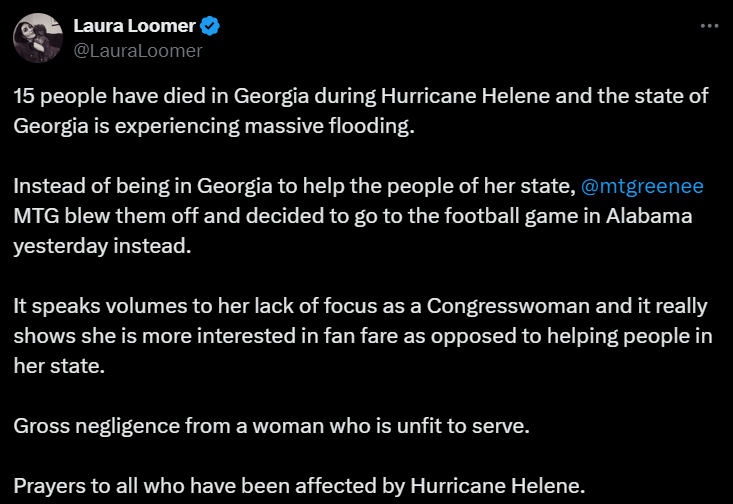Screen dimensions: 733x504
Task: Open the three-dot more options menu
Action: coord(709,26)
